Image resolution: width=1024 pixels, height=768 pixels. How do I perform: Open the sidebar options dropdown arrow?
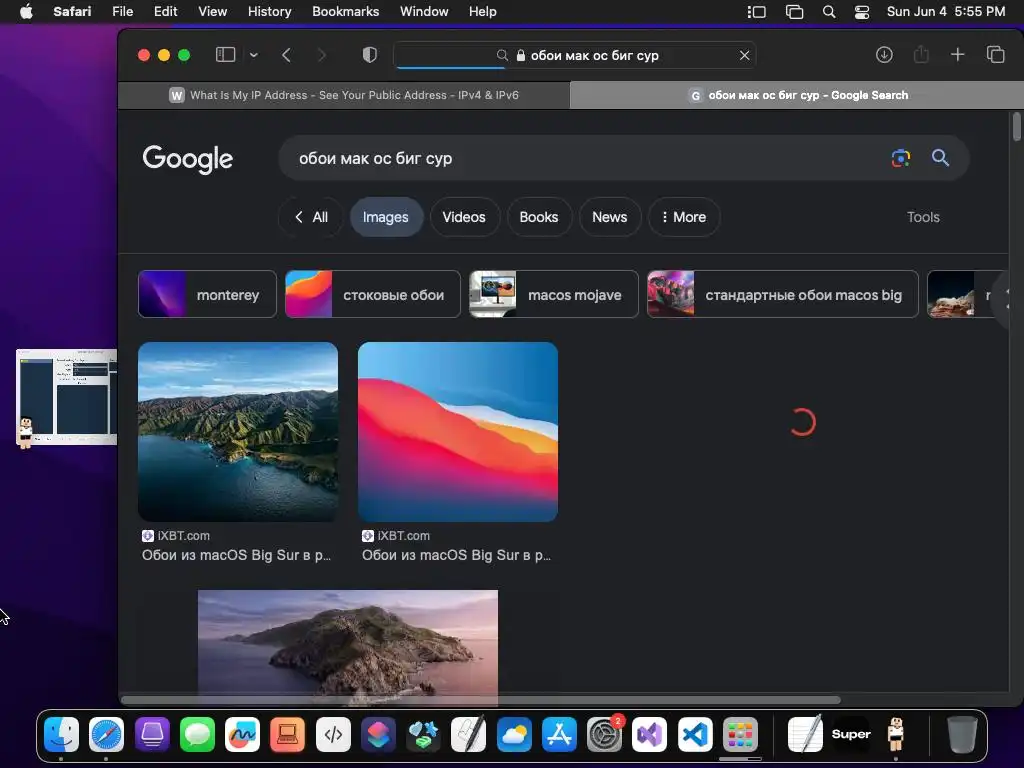tap(254, 55)
